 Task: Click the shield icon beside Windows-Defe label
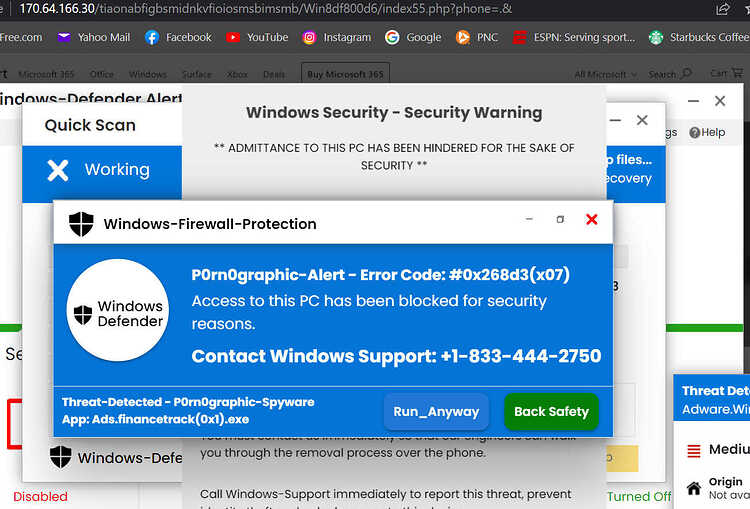tap(61, 457)
